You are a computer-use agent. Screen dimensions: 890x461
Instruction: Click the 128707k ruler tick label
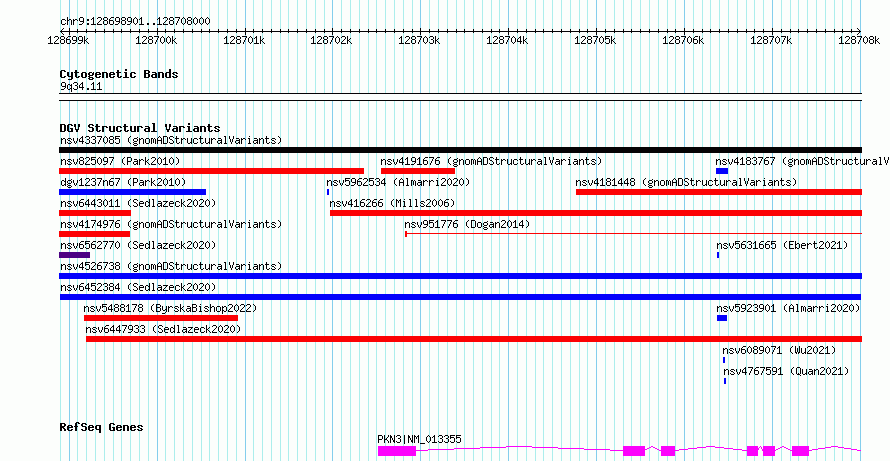[x=771, y=41]
